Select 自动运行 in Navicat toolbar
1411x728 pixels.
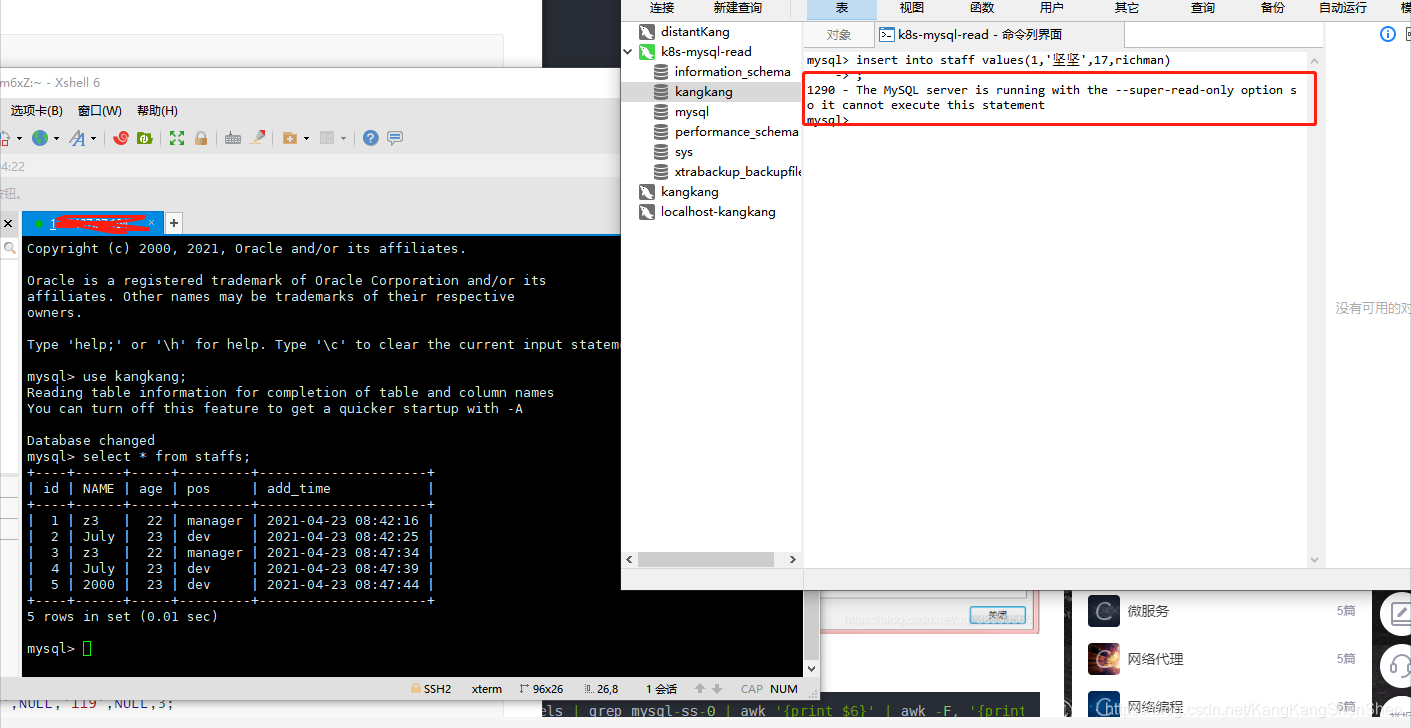click(1343, 8)
